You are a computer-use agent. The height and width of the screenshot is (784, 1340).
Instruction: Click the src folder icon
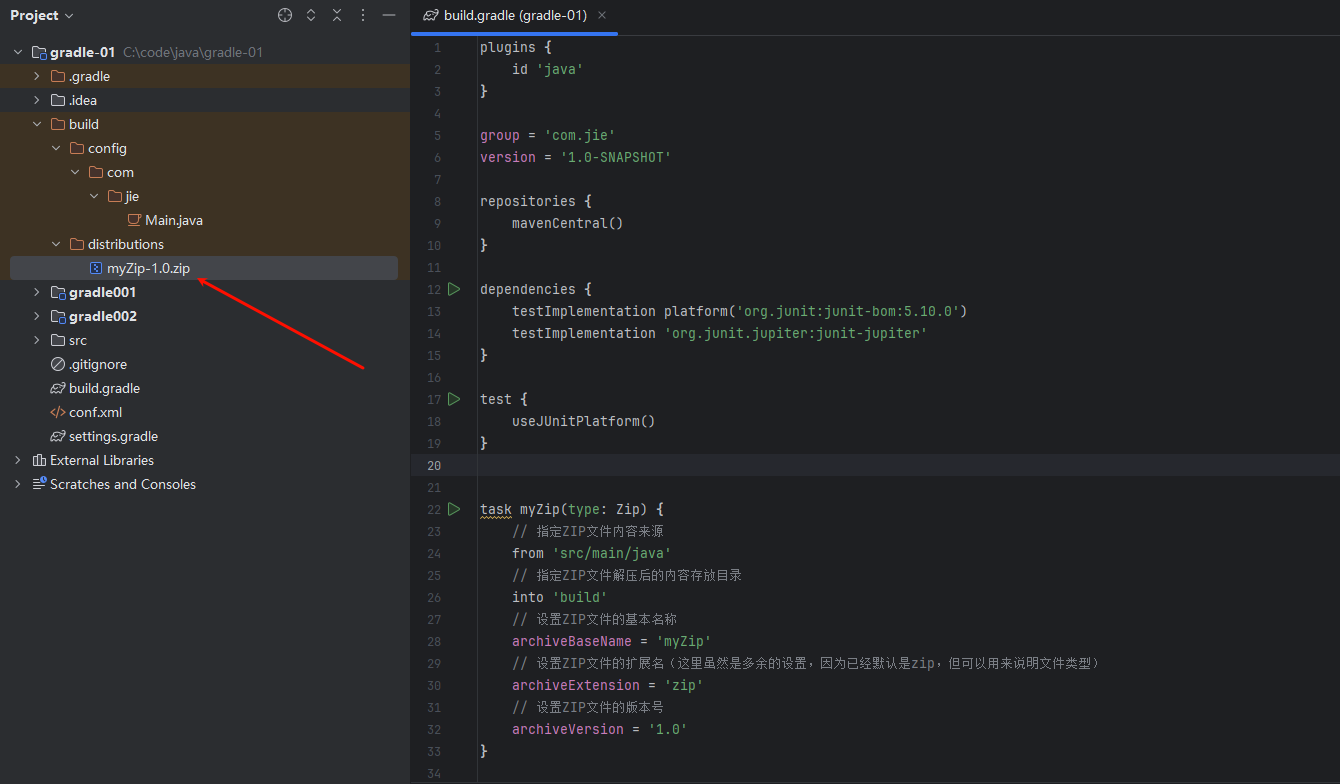click(x=58, y=340)
